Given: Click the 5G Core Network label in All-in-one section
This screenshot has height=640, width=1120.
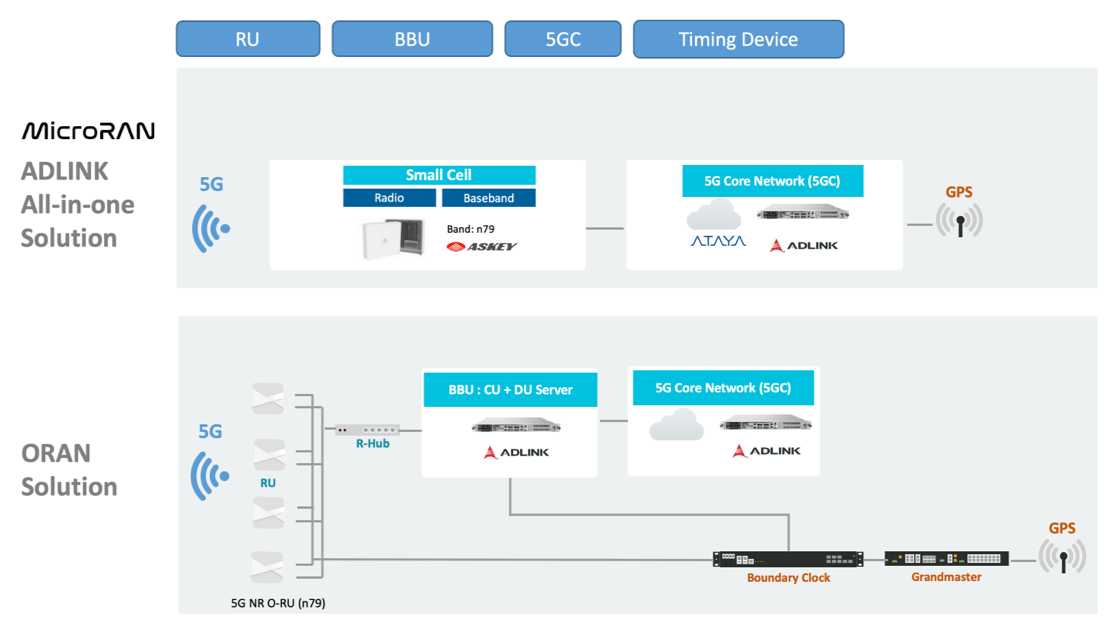Looking at the screenshot, I should [773, 181].
